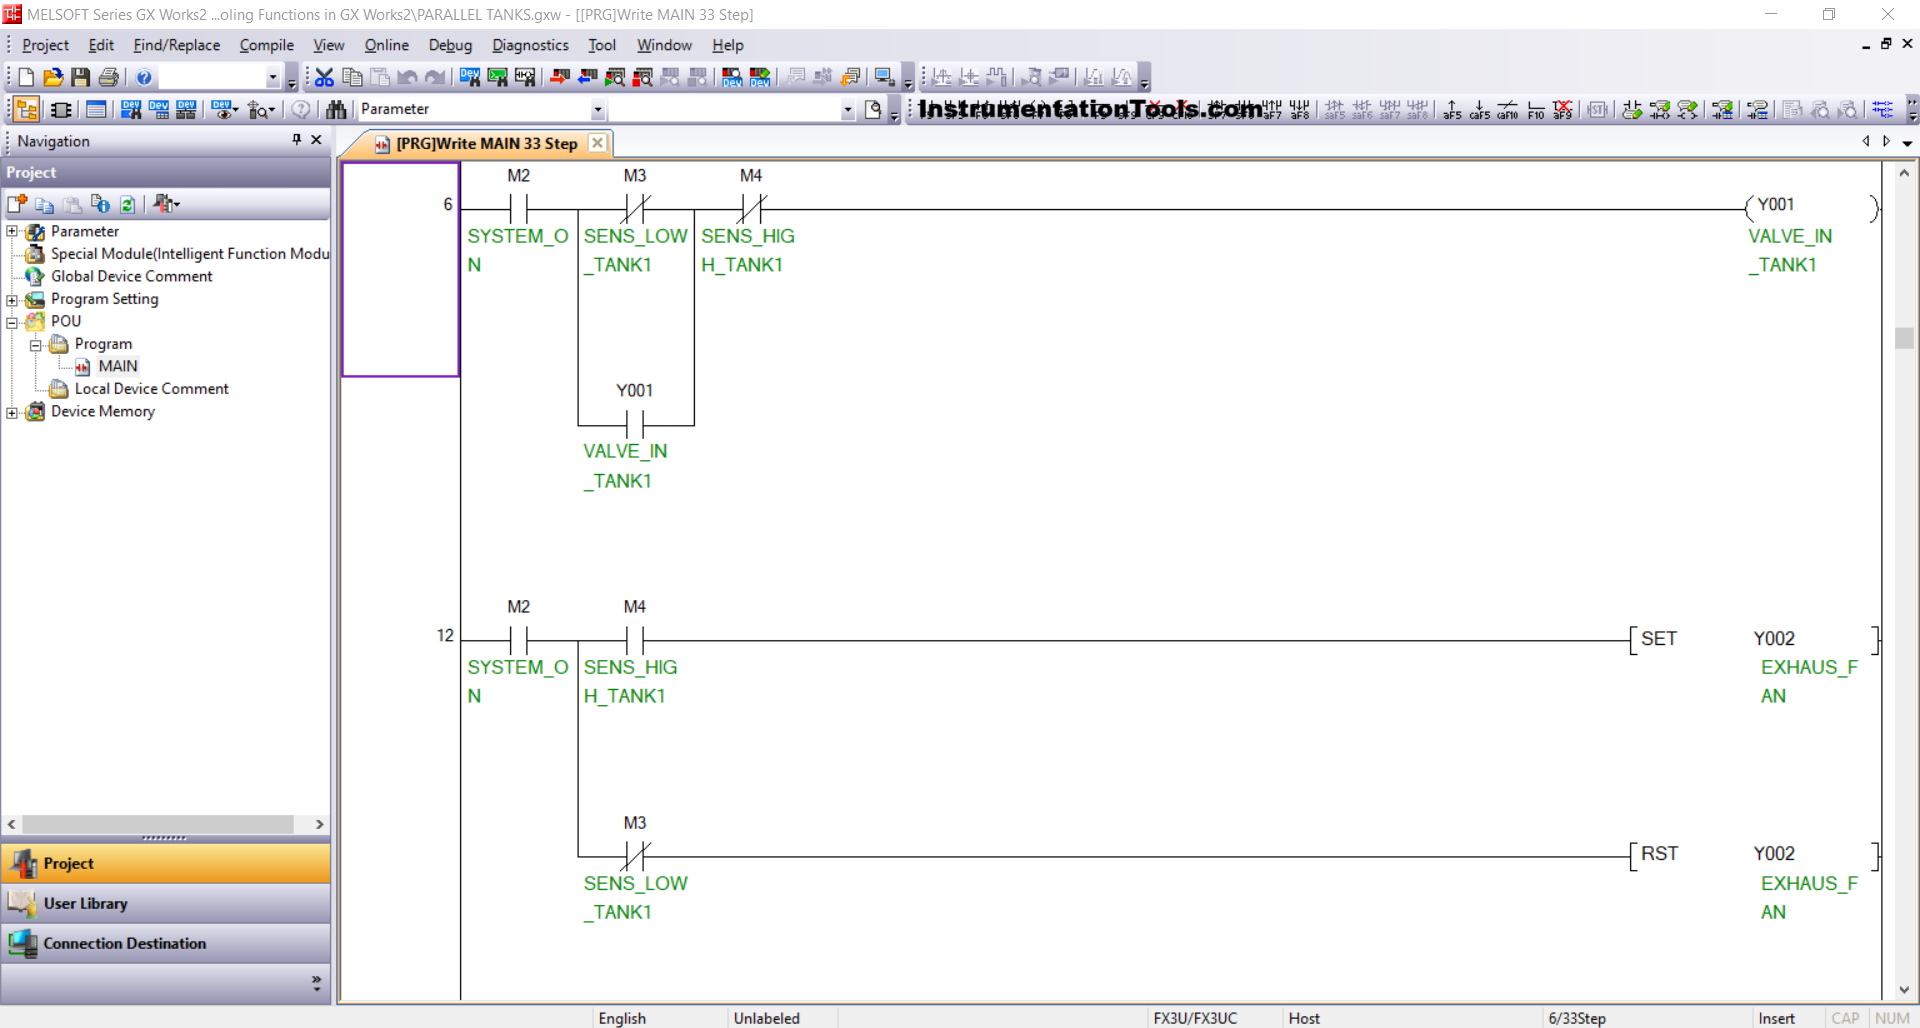
Task: Open the Diagnostics menu
Action: (530, 45)
